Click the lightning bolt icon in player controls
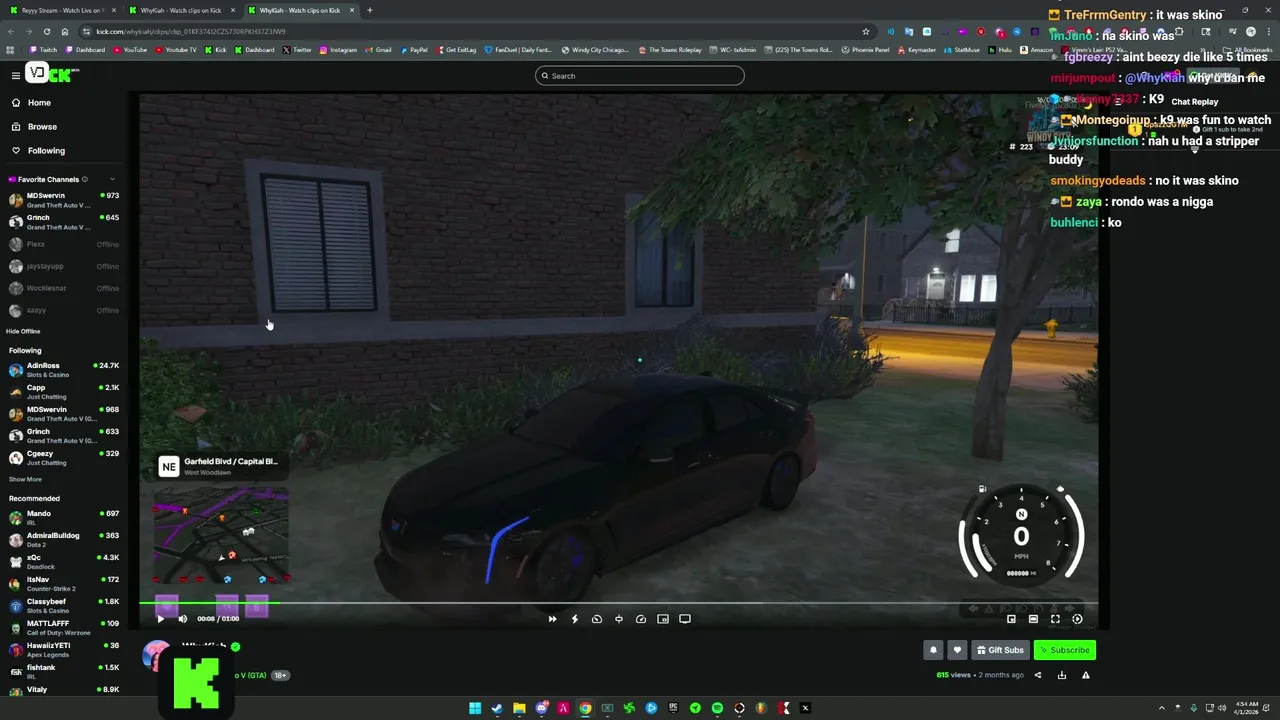The height and width of the screenshot is (720, 1280). pos(574,619)
